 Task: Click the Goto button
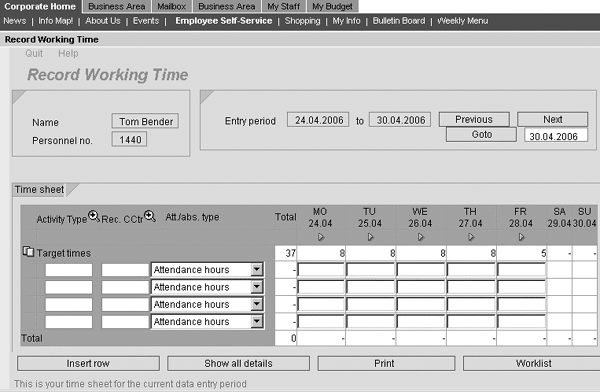(481, 135)
